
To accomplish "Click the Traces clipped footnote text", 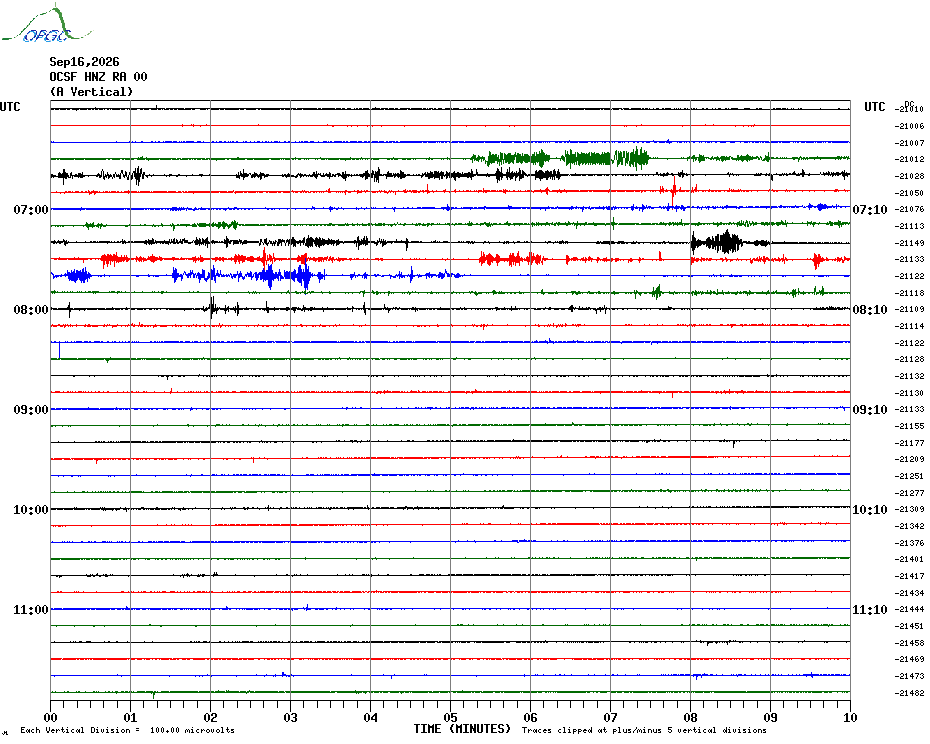I will pyautogui.click(x=644, y=730).
